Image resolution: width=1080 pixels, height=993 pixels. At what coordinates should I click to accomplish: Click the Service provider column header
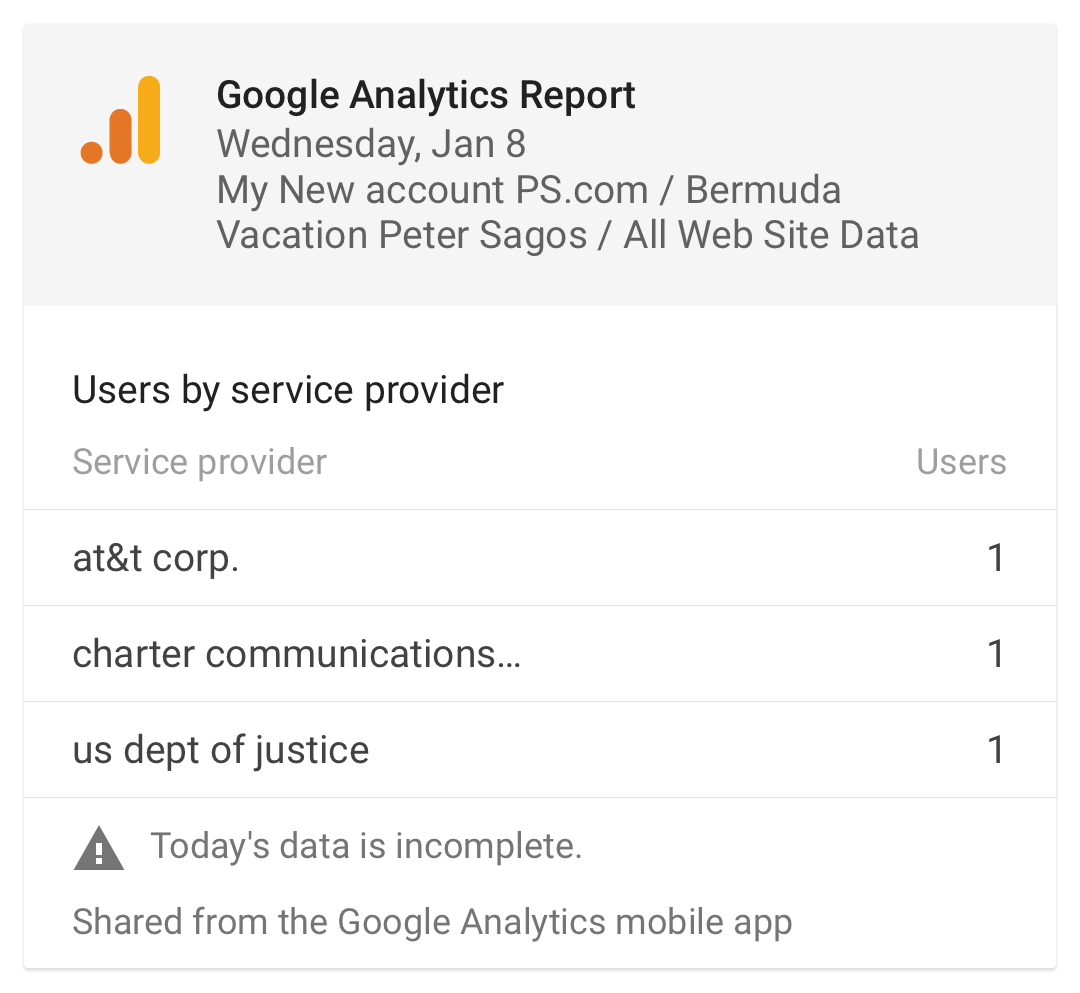pyautogui.click(x=200, y=462)
